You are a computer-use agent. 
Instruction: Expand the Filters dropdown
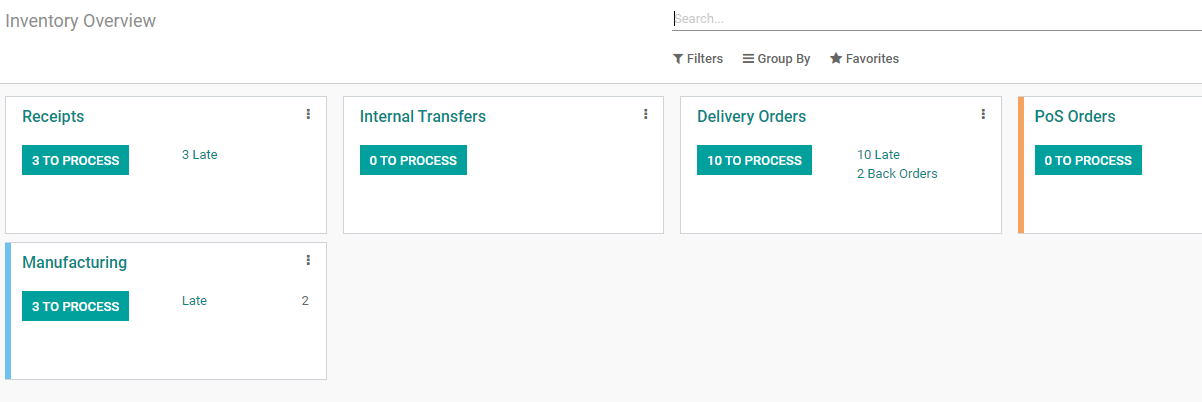coord(698,59)
